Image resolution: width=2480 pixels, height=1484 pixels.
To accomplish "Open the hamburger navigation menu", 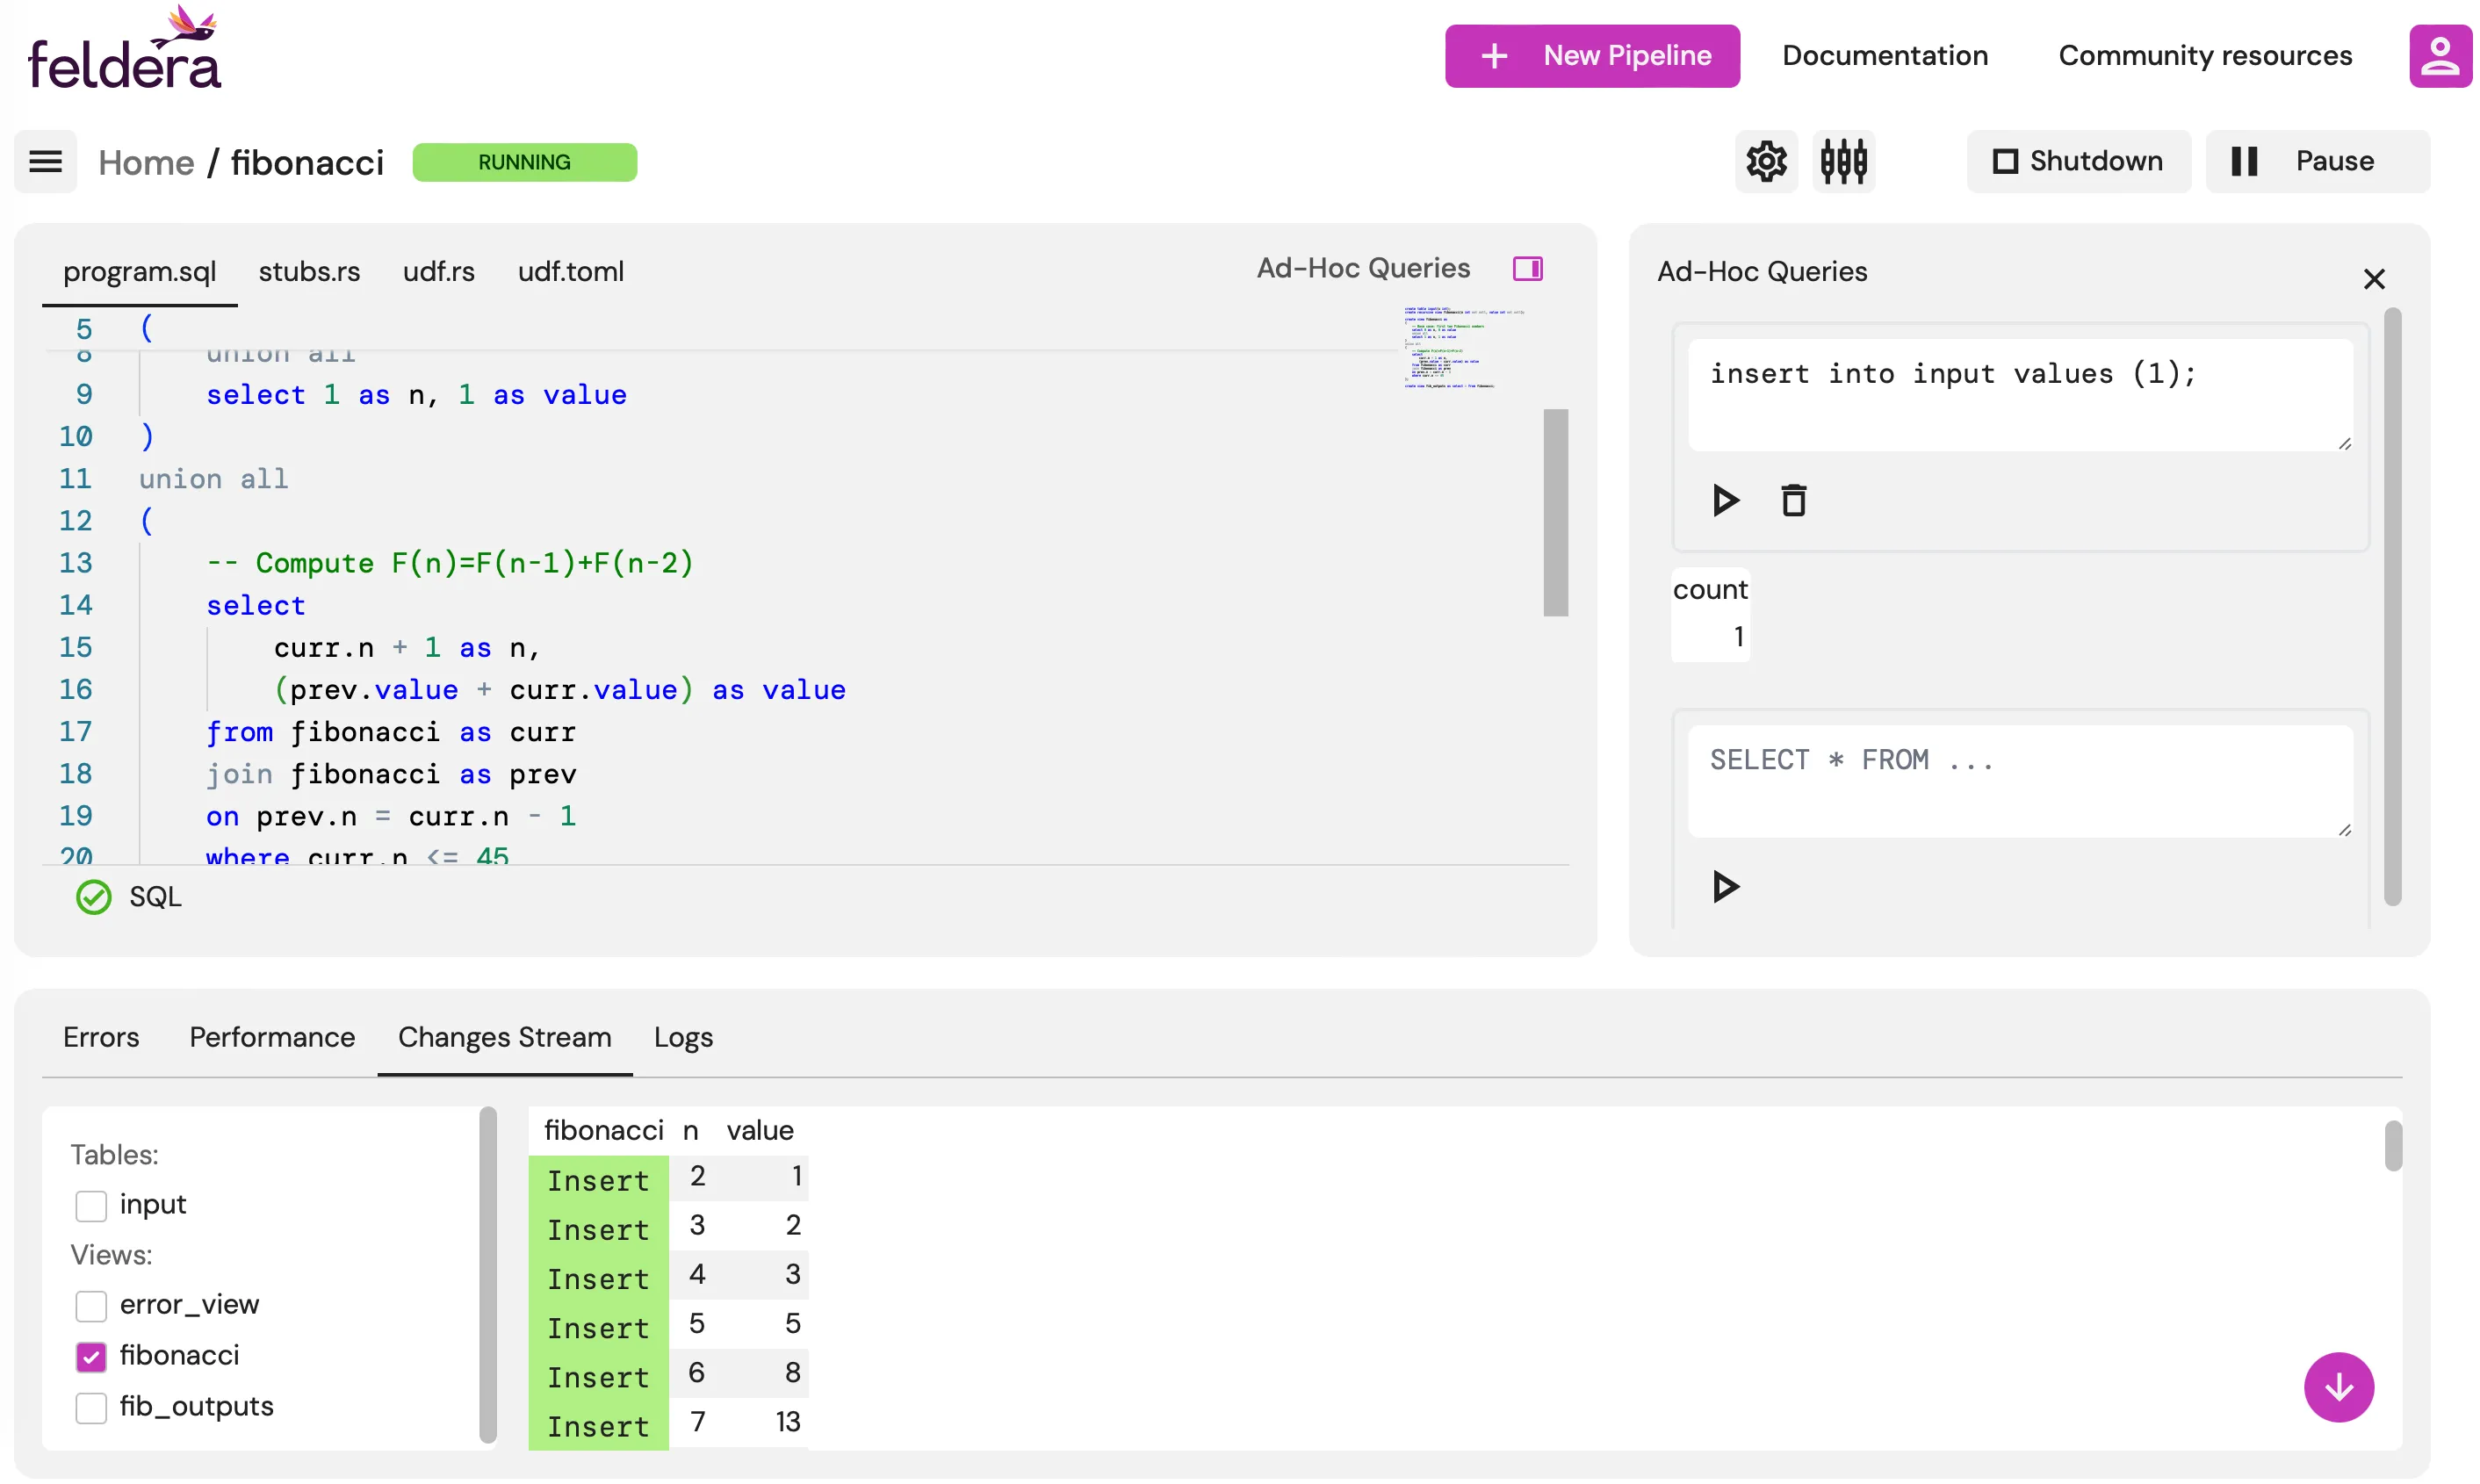I will point(45,162).
